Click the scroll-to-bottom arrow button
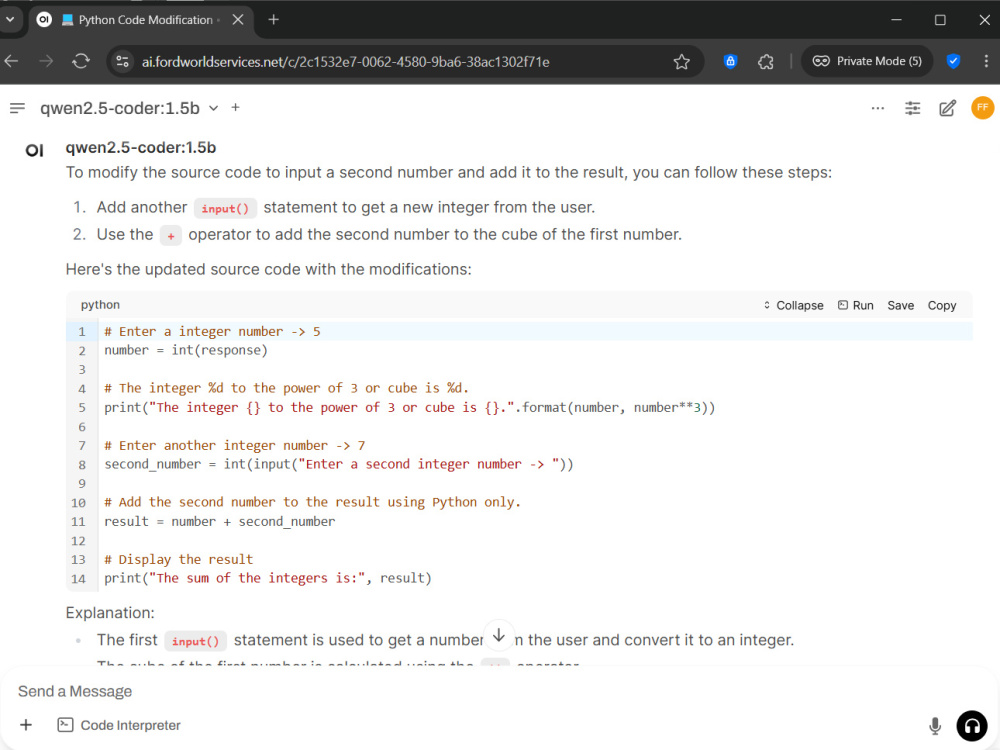Screen dimensions: 1000x750 (499, 636)
